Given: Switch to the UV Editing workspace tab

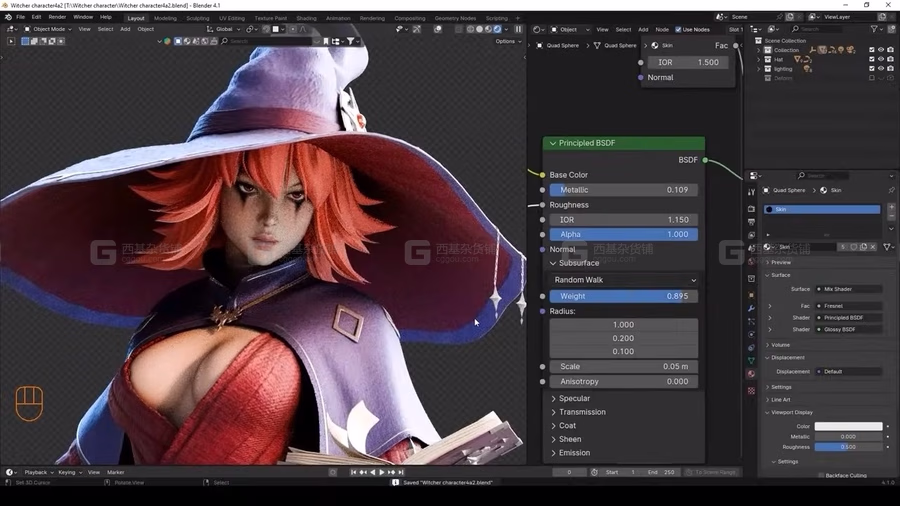Looking at the screenshot, I should point(231,18).
